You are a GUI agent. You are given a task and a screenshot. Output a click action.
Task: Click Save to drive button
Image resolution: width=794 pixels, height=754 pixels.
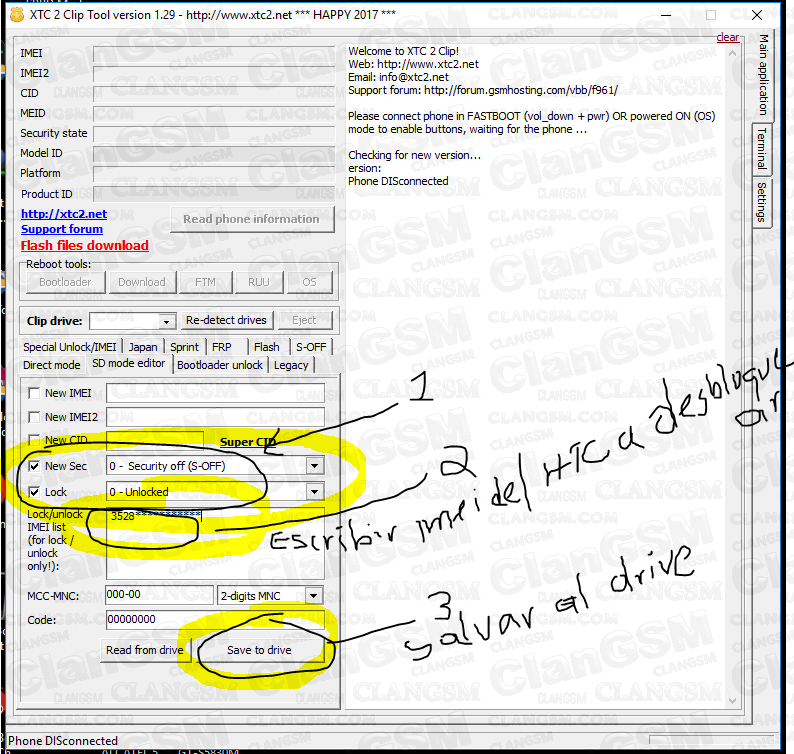(259, 650)
